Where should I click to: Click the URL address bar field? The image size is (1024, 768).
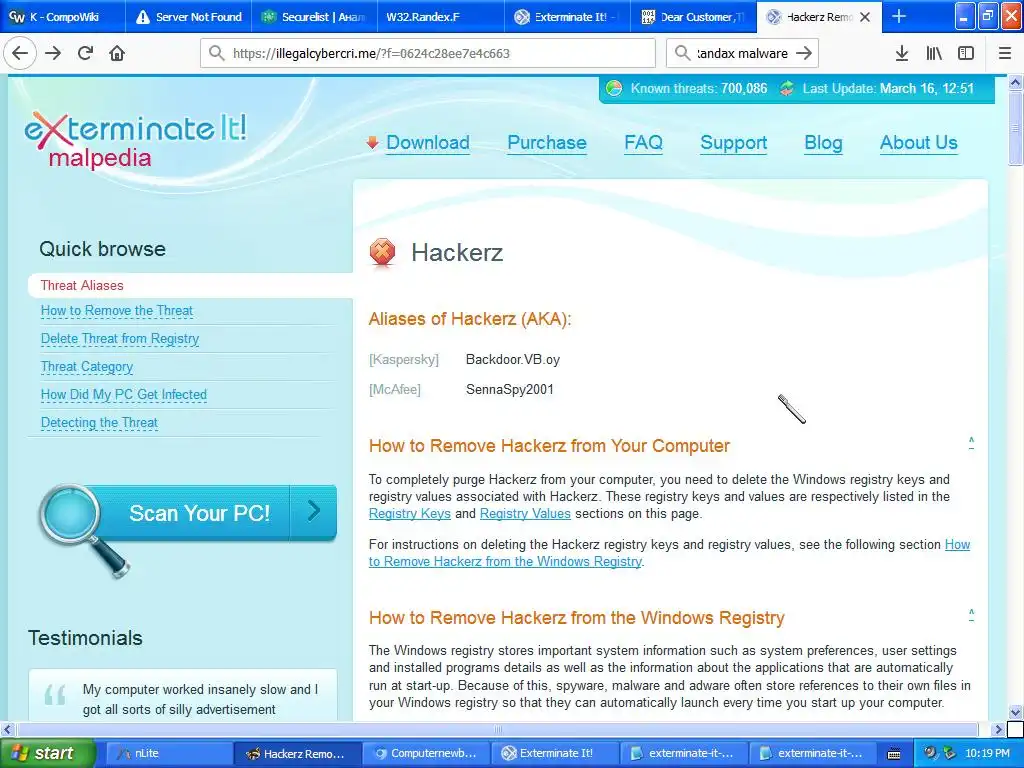click(428, 54)
